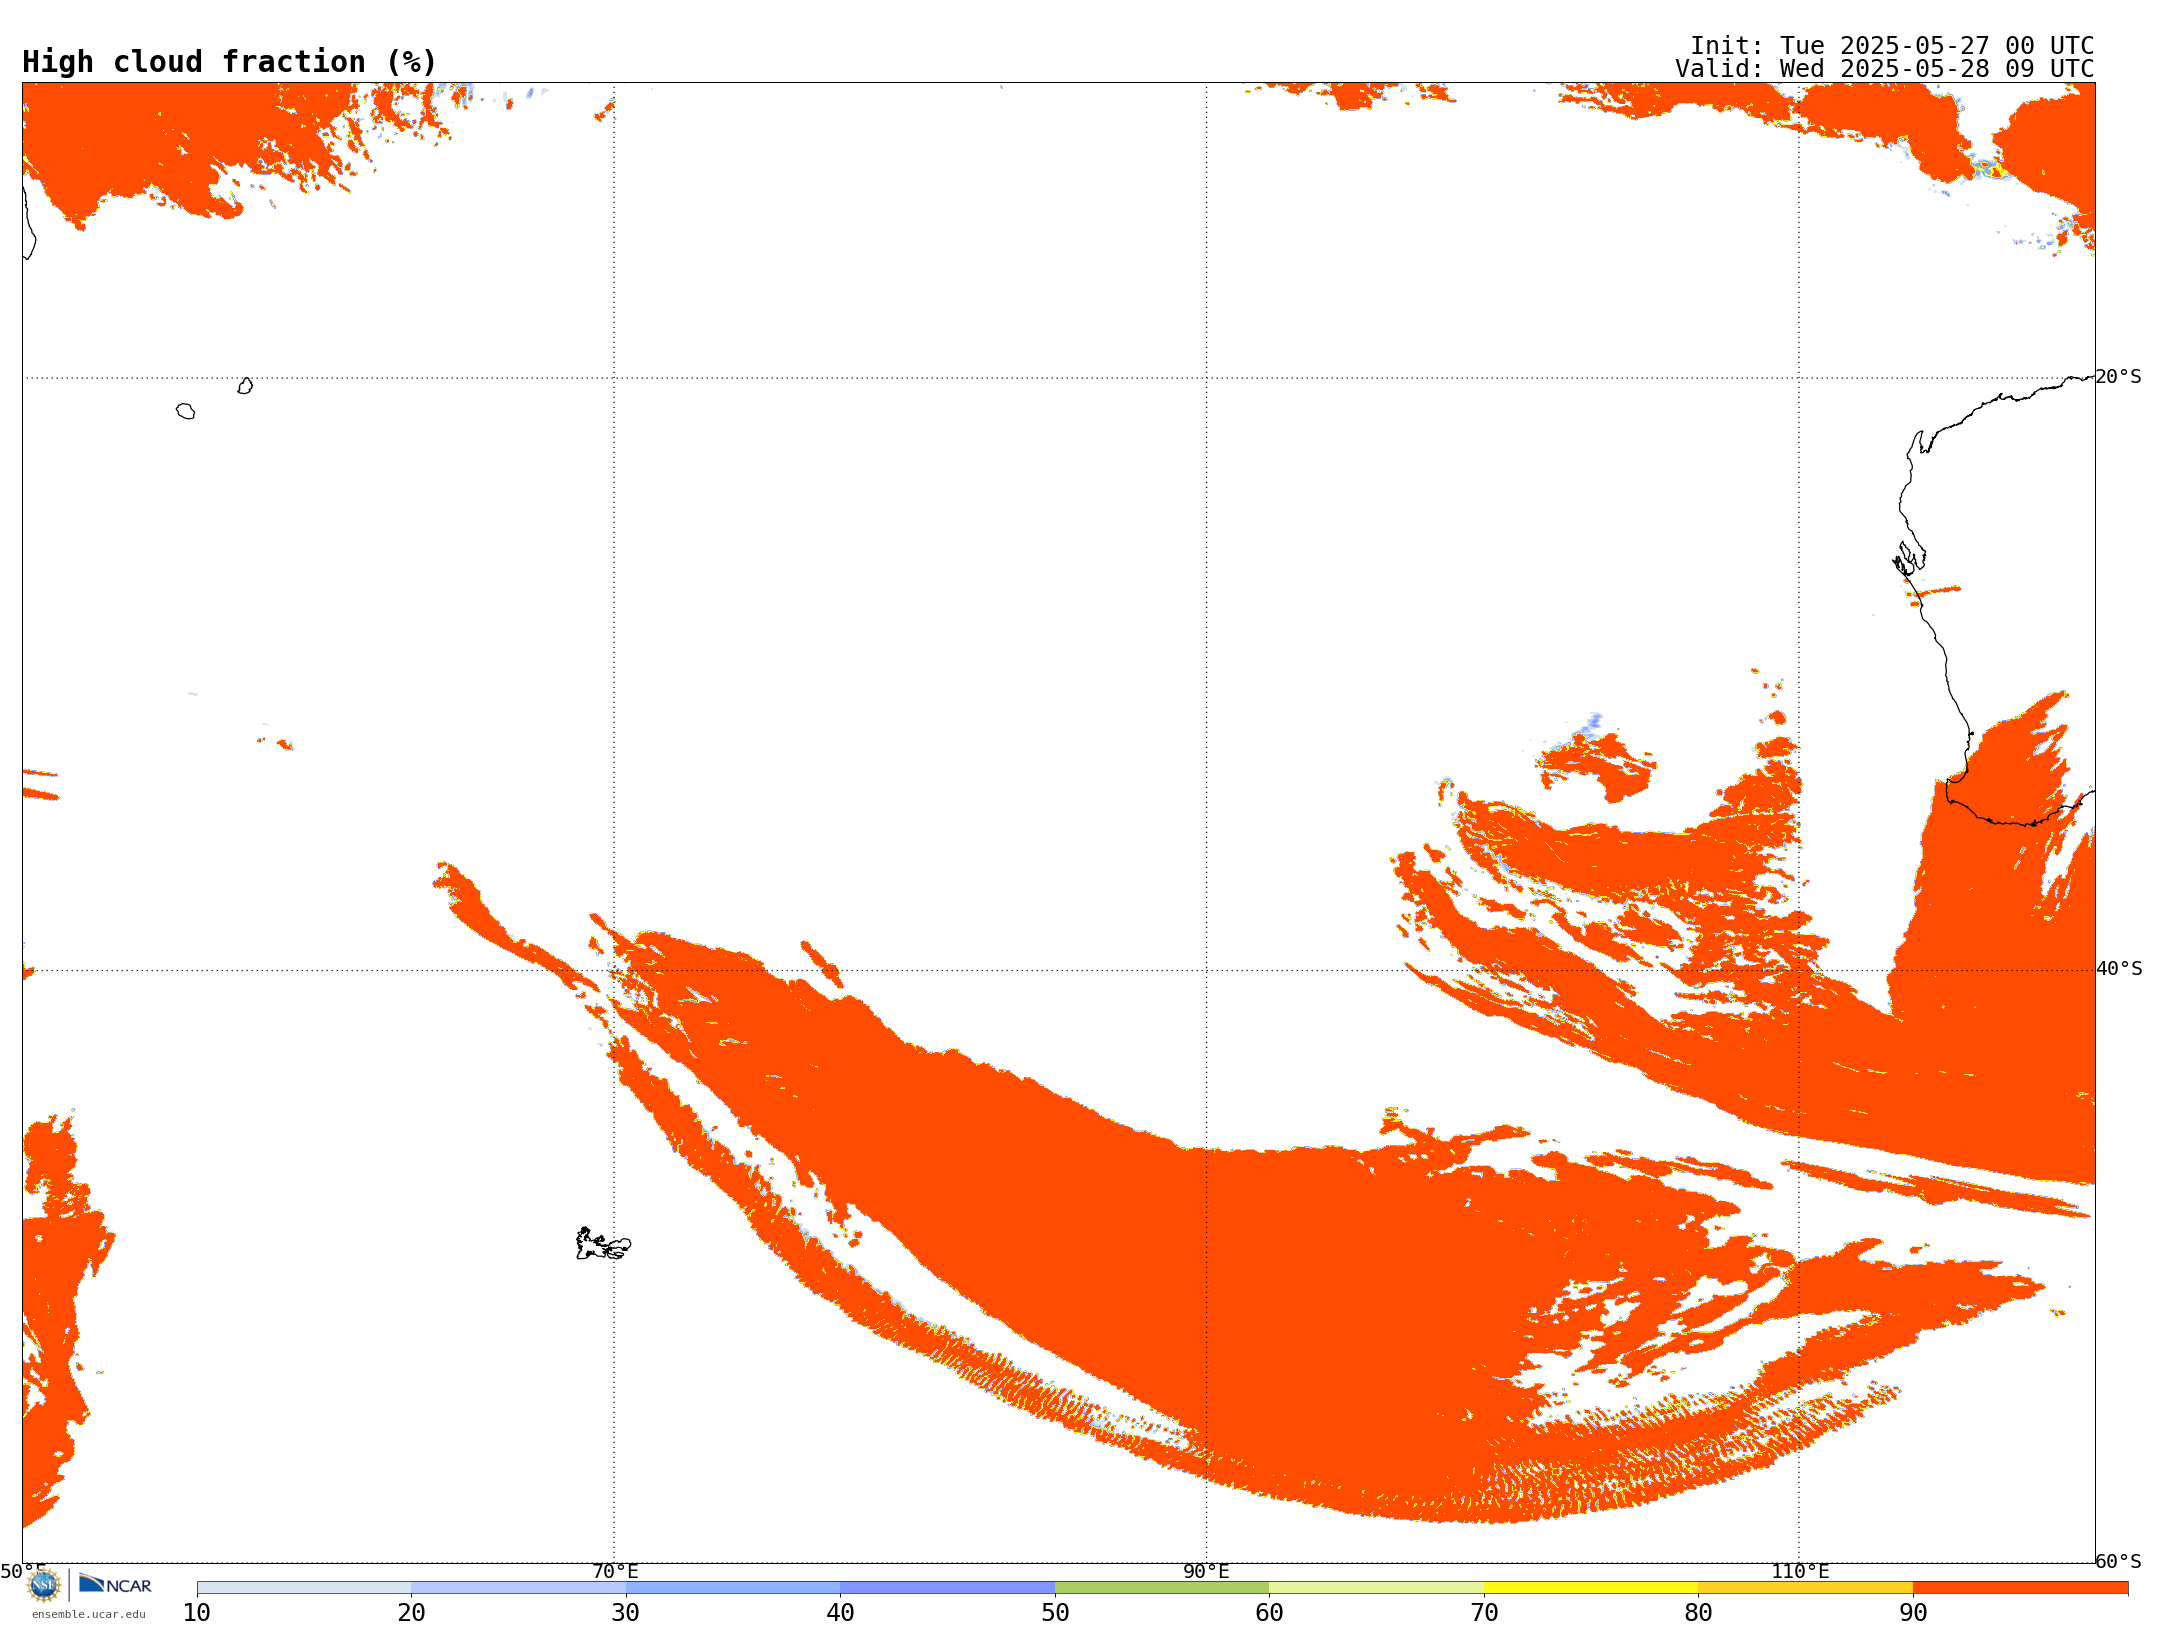Click the 30–40 blue colorbar segment
The image size is (2160, 1626).
click(733, 1588)
